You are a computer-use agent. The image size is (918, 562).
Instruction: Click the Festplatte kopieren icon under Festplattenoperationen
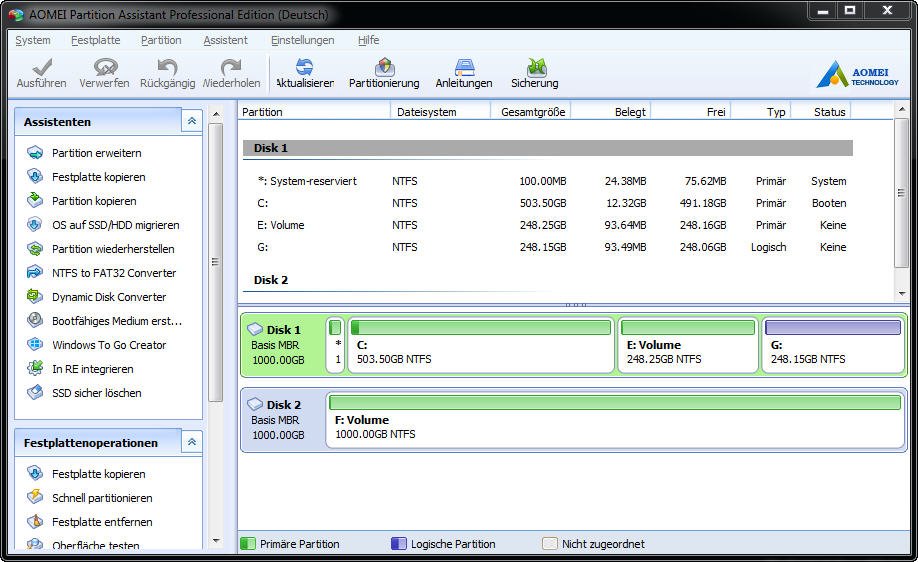35,474
